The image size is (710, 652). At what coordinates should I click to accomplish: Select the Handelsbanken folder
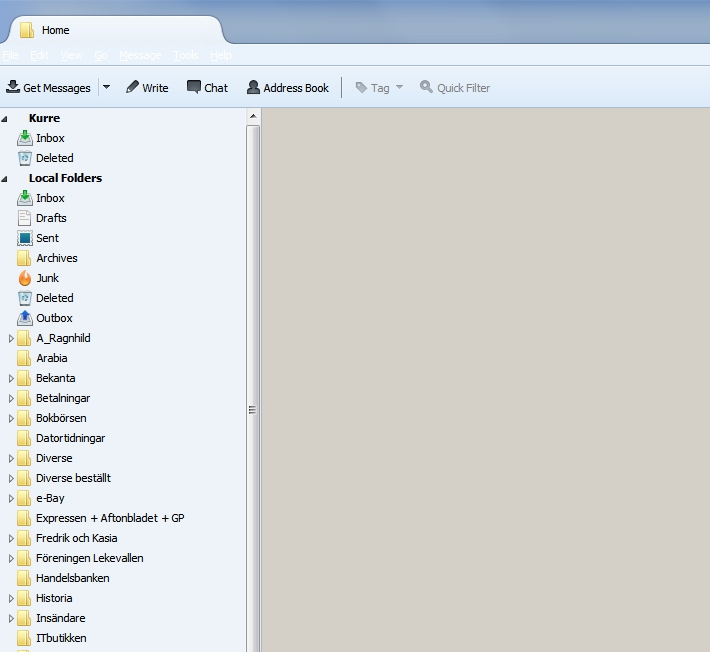(72, 578)
